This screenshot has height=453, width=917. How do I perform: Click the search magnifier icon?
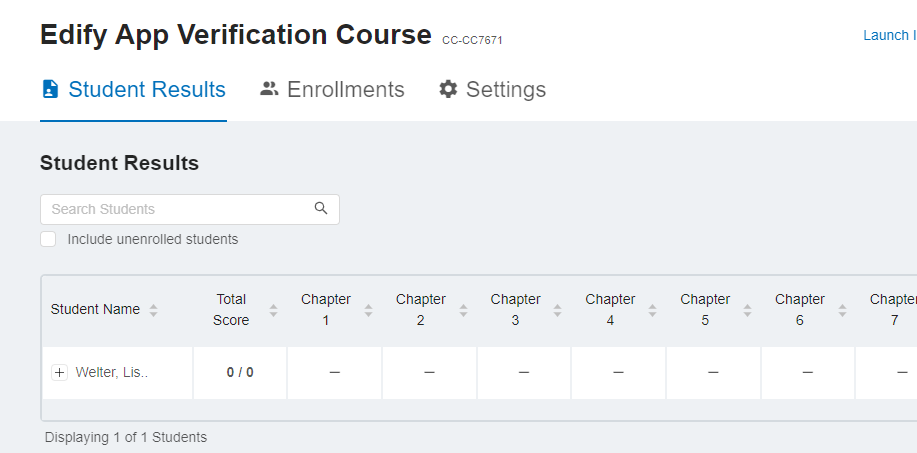click(321, 209)
